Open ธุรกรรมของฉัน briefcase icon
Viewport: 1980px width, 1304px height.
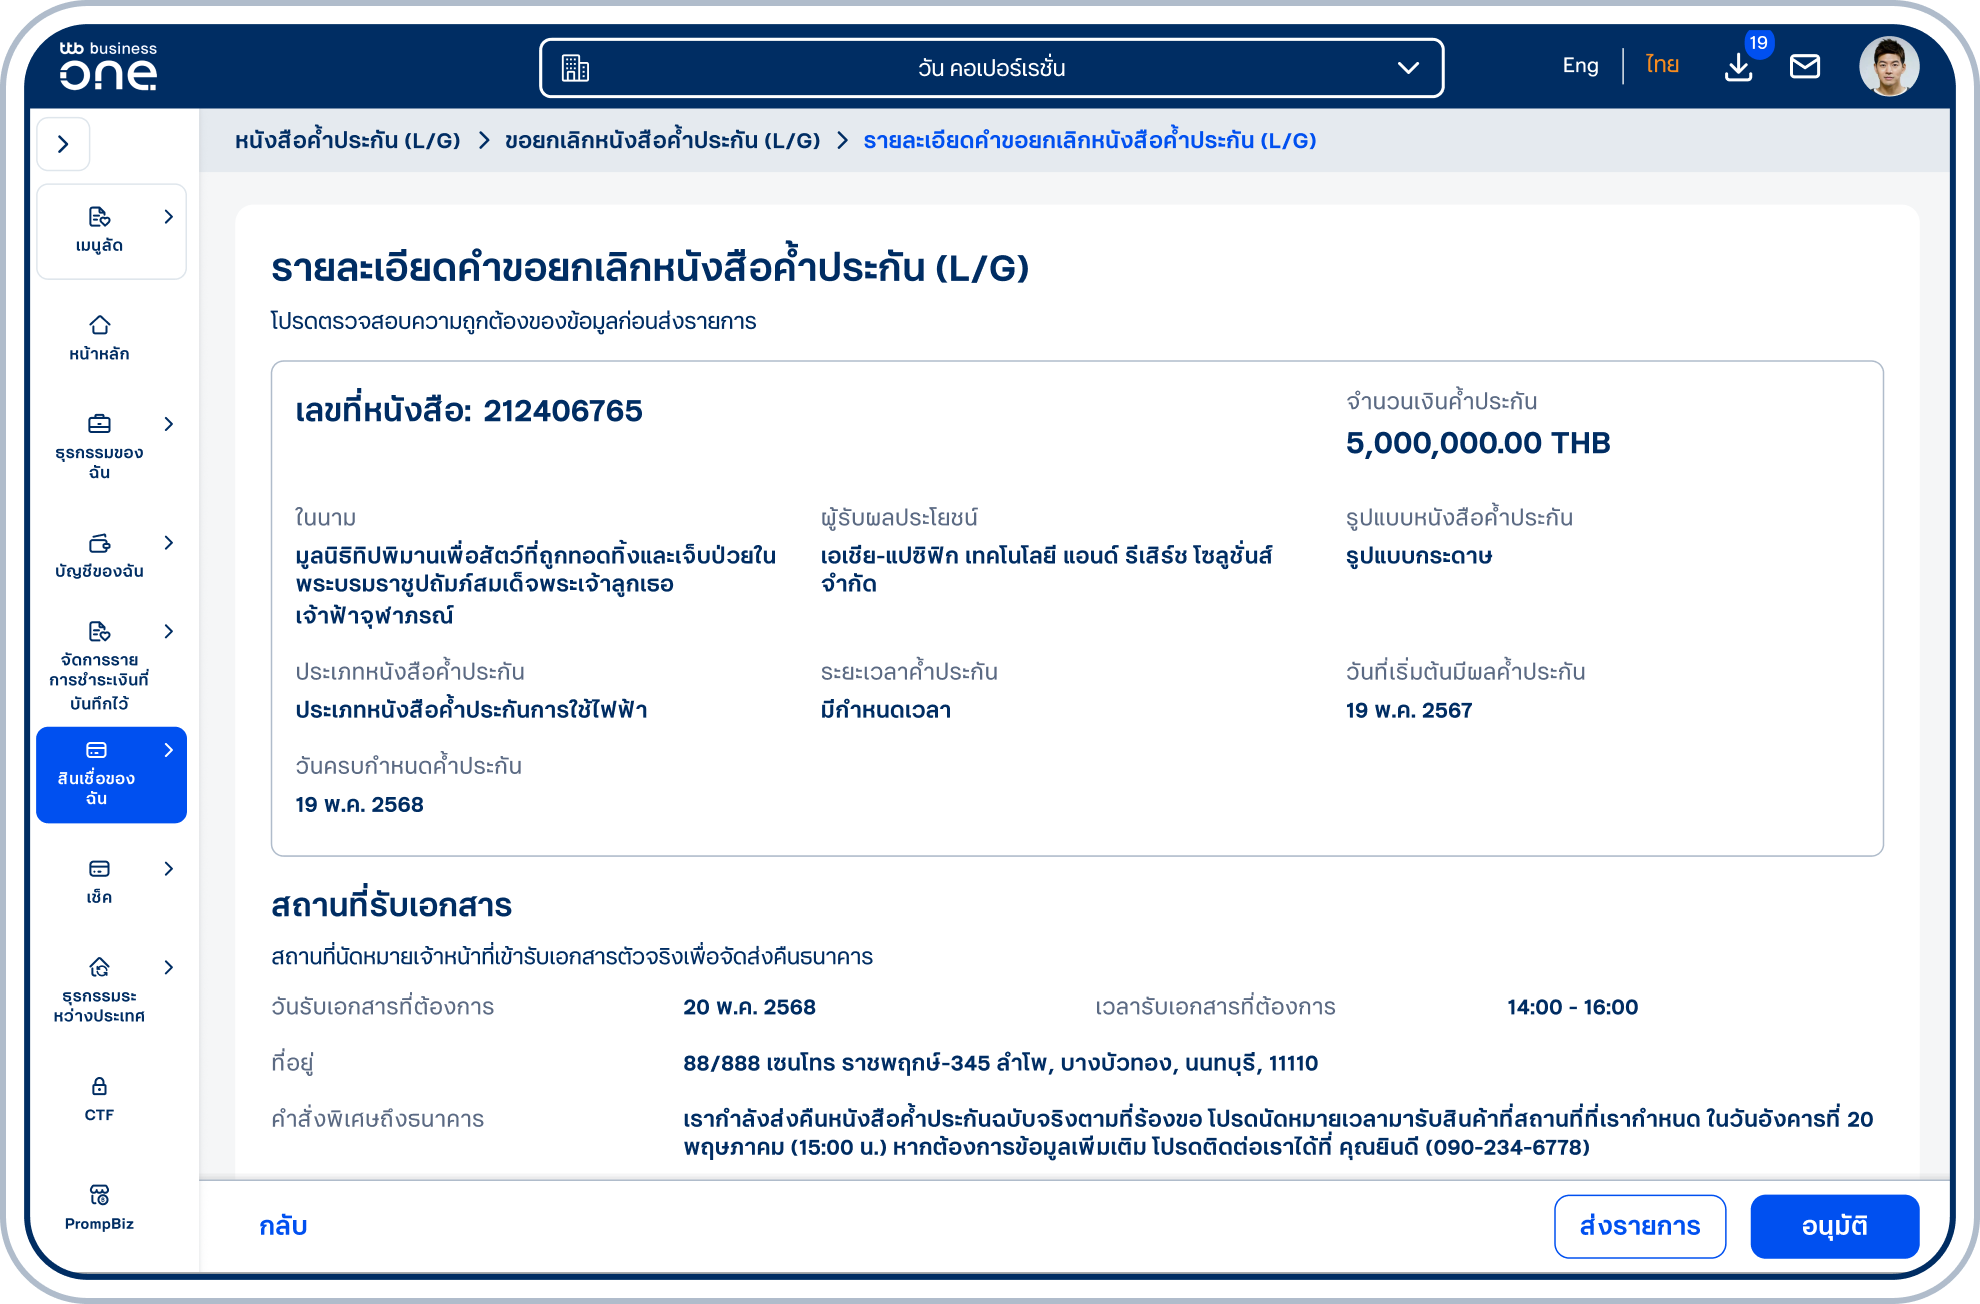99,424
